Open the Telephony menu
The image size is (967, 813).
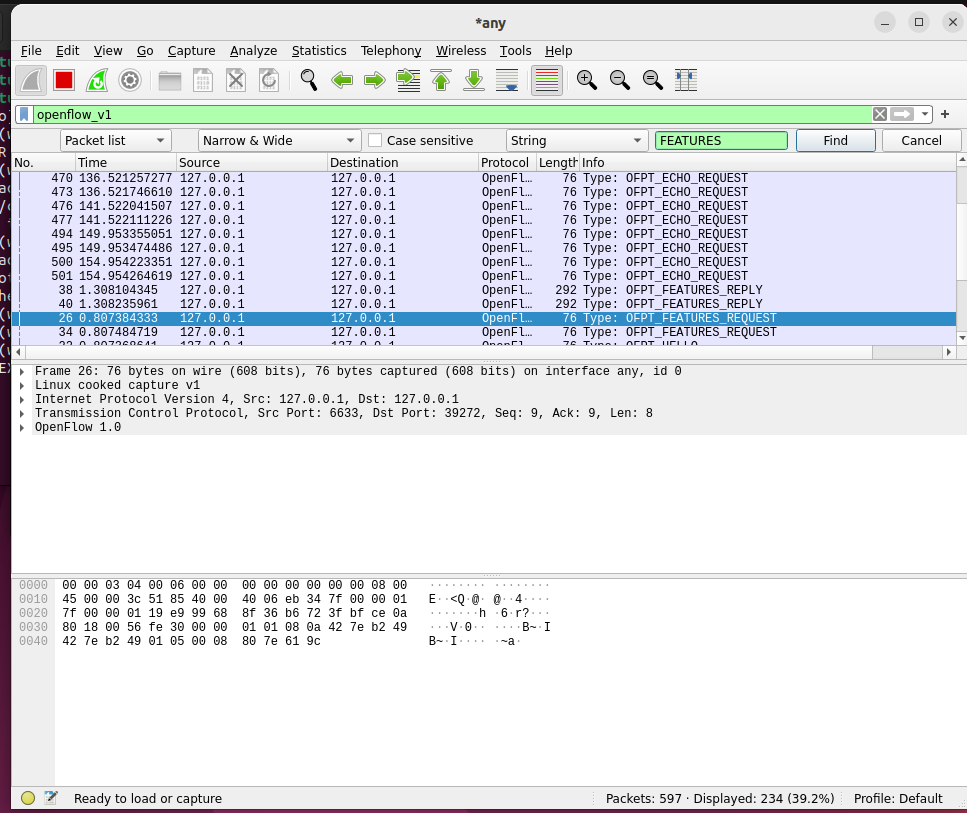tap(391, 51)
